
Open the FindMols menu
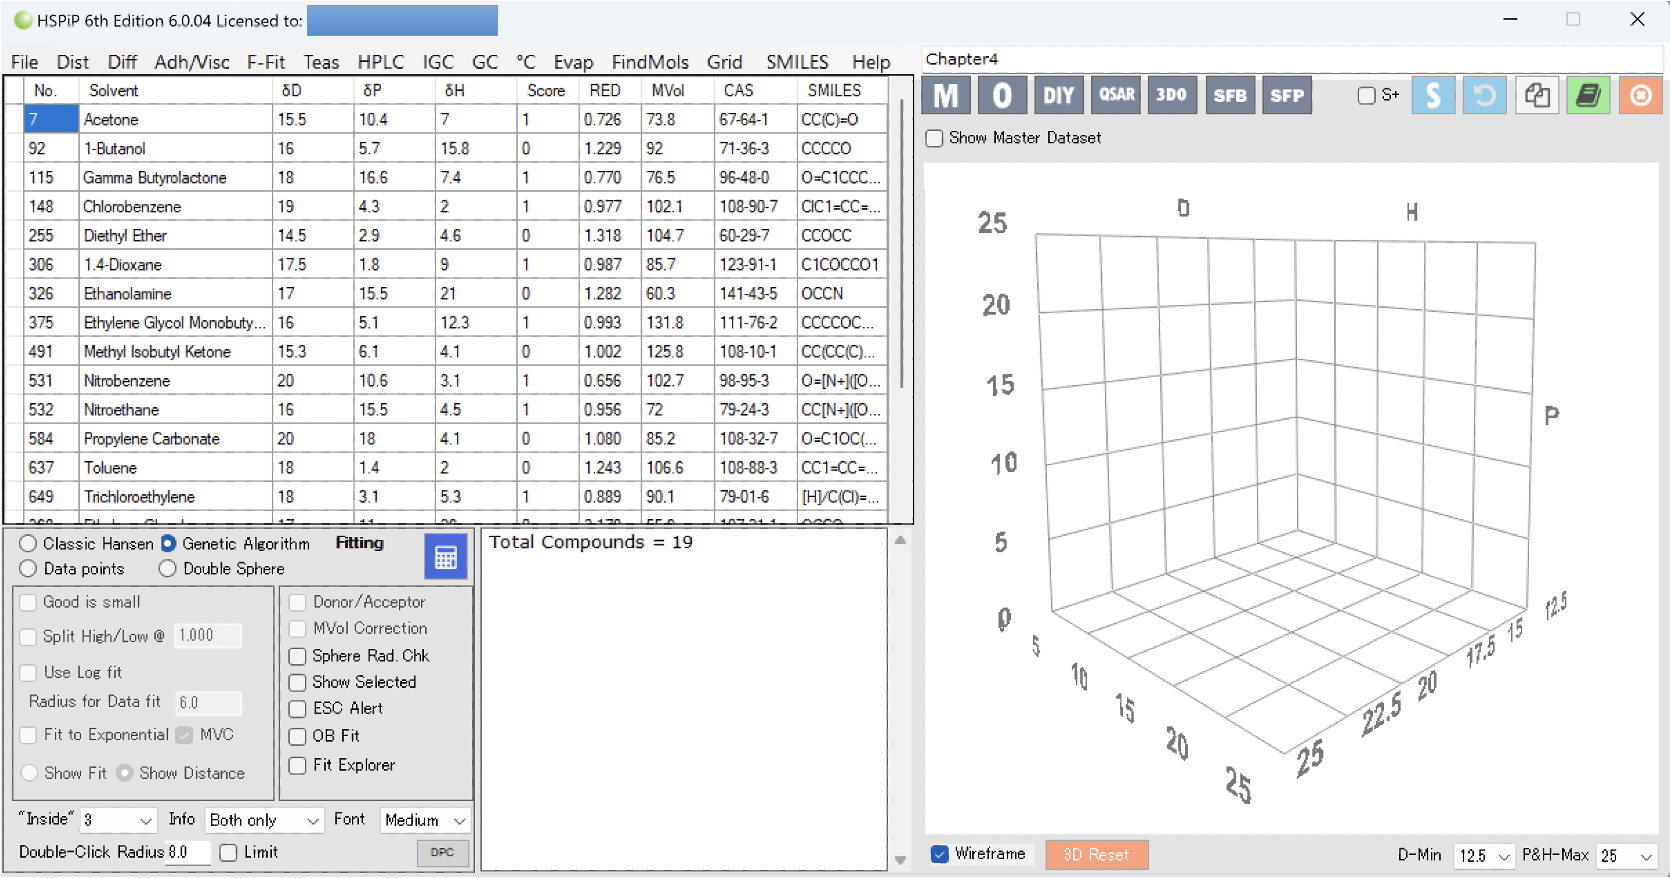point(649,62)
